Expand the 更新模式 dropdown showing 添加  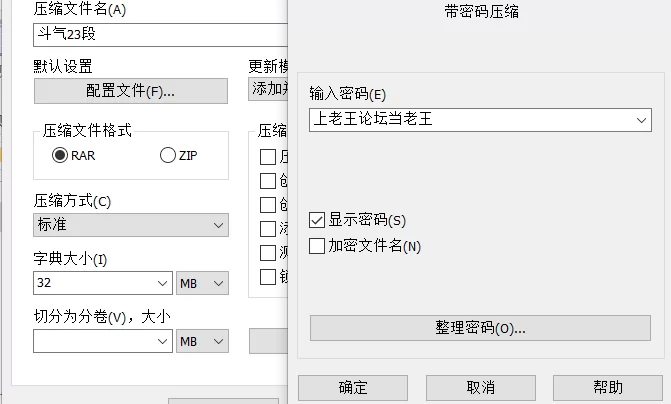point(268,89)
